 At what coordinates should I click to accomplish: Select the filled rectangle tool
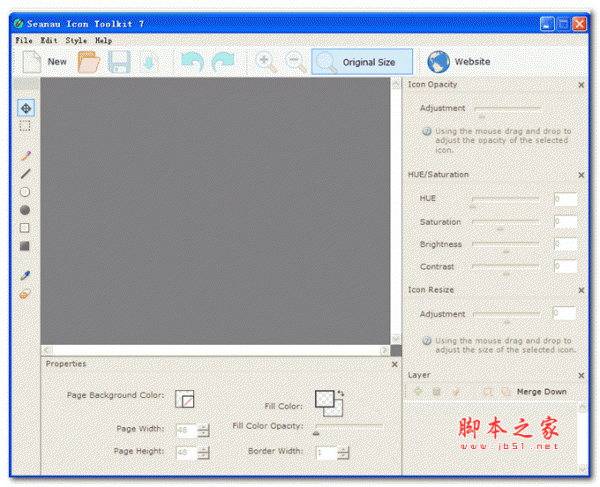[24, 246]
